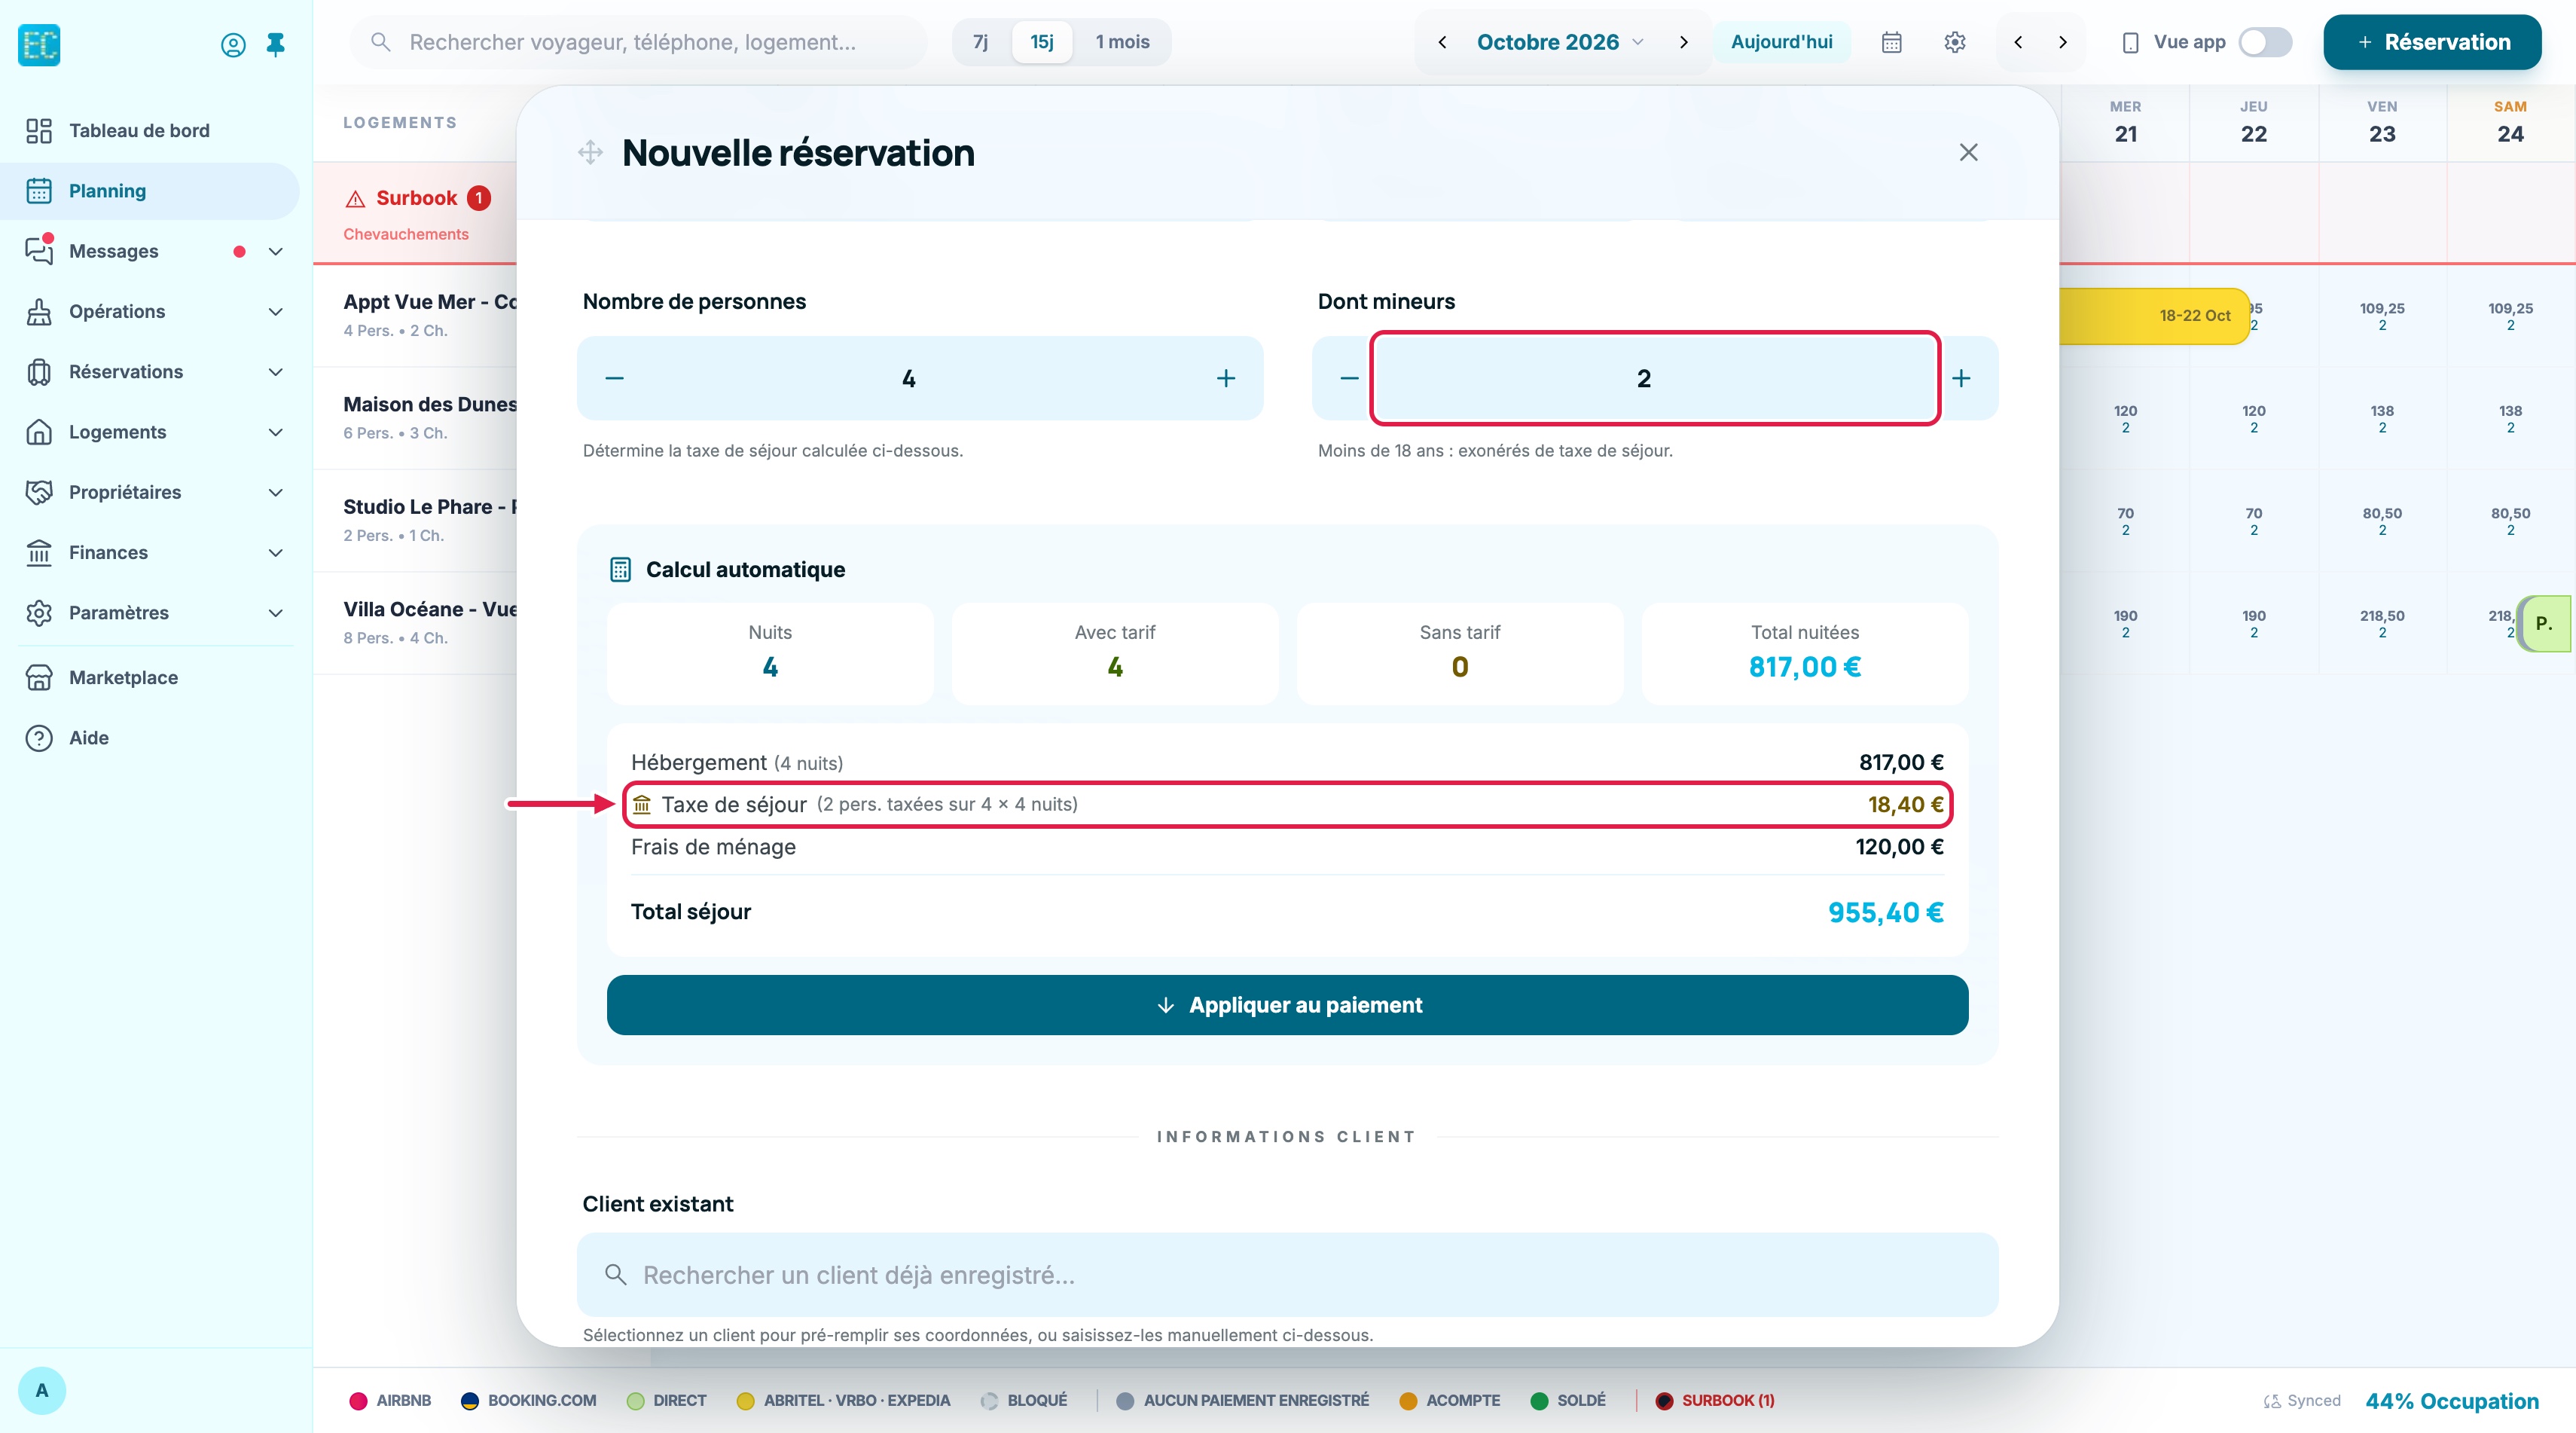Click the pin sidebar icon
This screenshot has height=1433, width=2576.
click(x=275, y=44)
